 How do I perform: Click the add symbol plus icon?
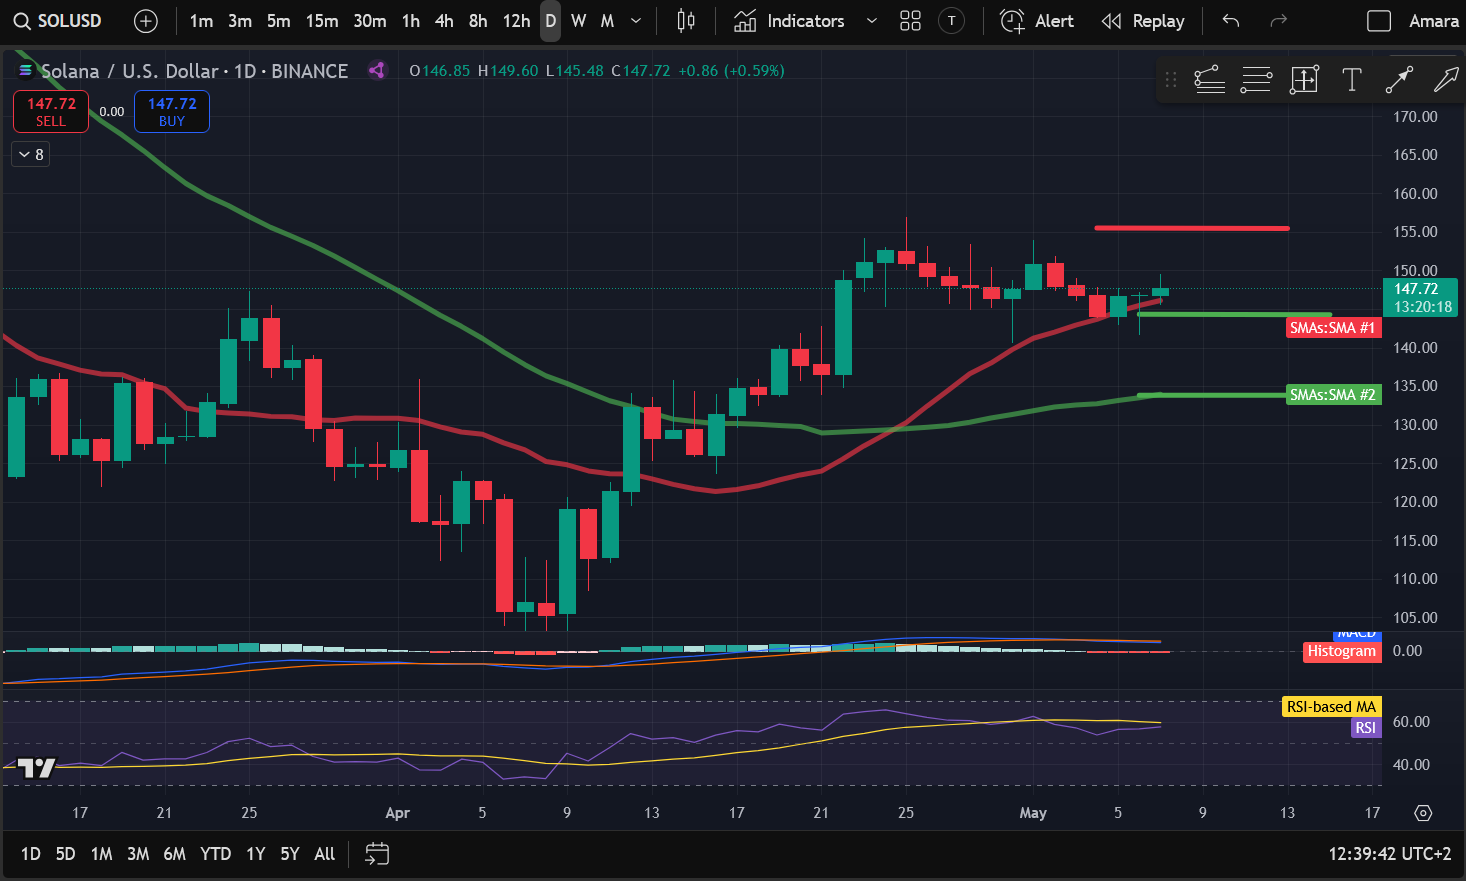coord(145,21)
